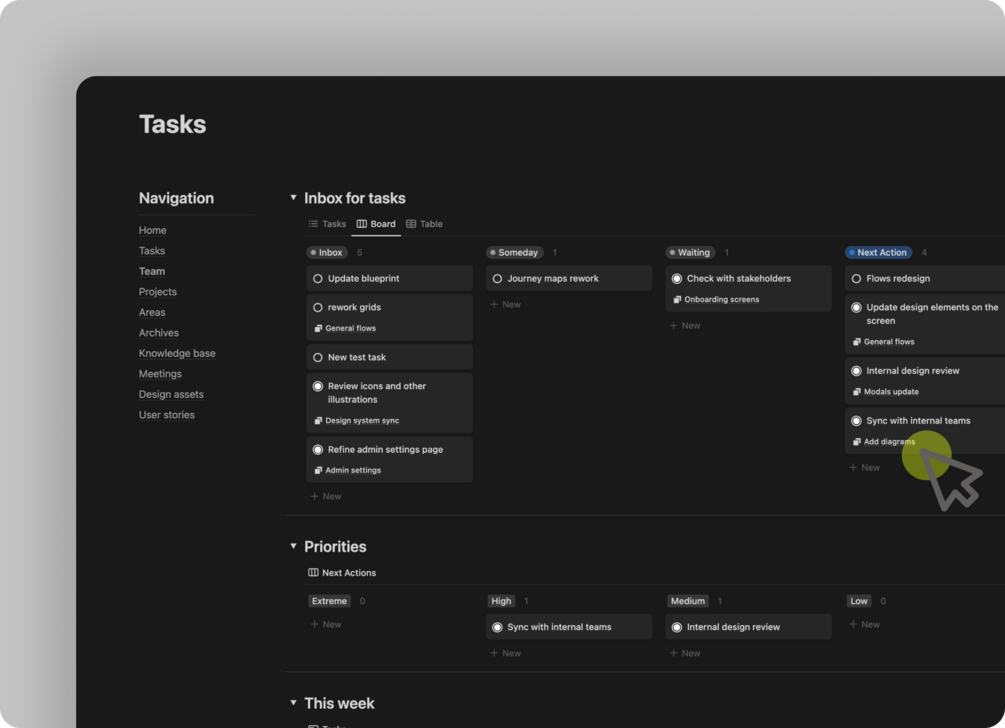This screenshot has width=1005, height=728.
Task: Click the Inbox status tag header
Action: tap(327, 252)
